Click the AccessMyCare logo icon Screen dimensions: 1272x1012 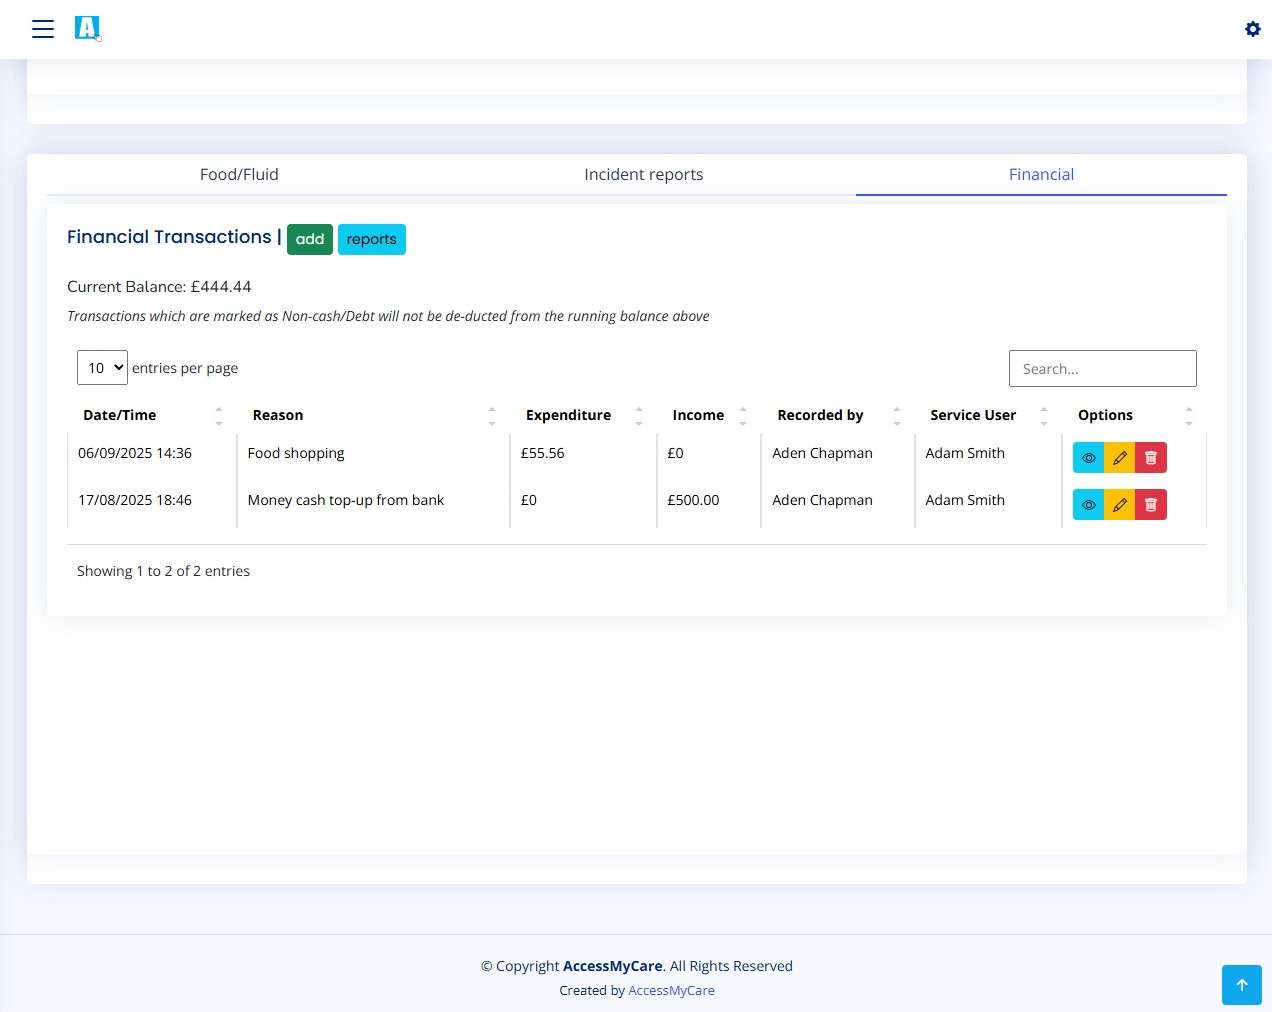(x=88, y=28)
